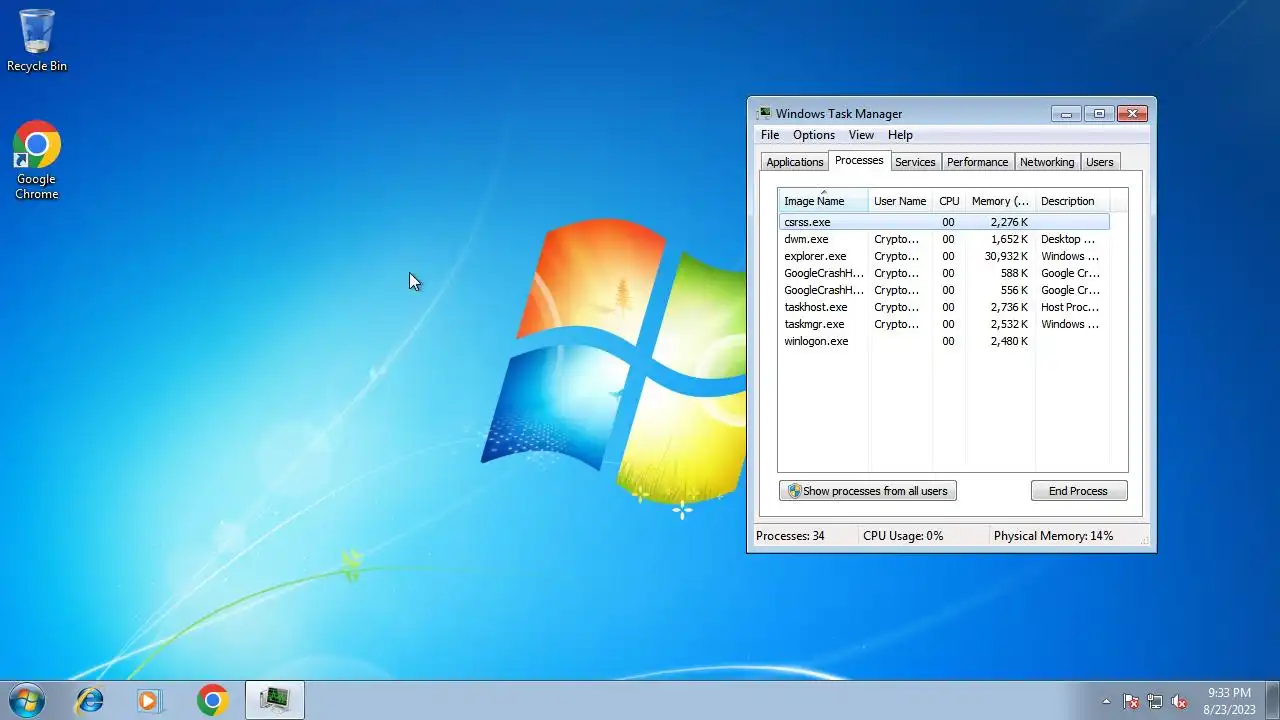Viewport: 1280px width, 720px height.
Task: Click the Host Proc... description cell
Action: coord(1070,307)
